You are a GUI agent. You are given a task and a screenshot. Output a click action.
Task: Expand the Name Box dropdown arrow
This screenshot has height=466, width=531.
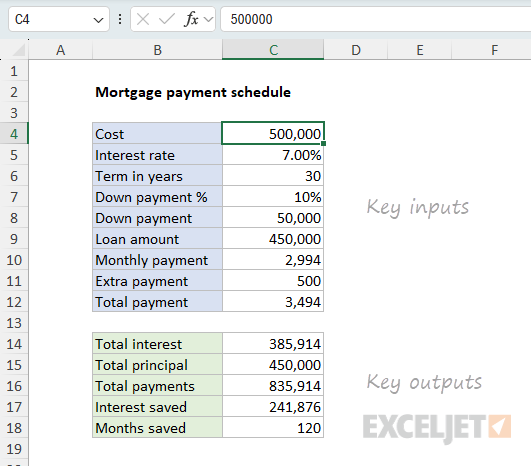(98, 20)
